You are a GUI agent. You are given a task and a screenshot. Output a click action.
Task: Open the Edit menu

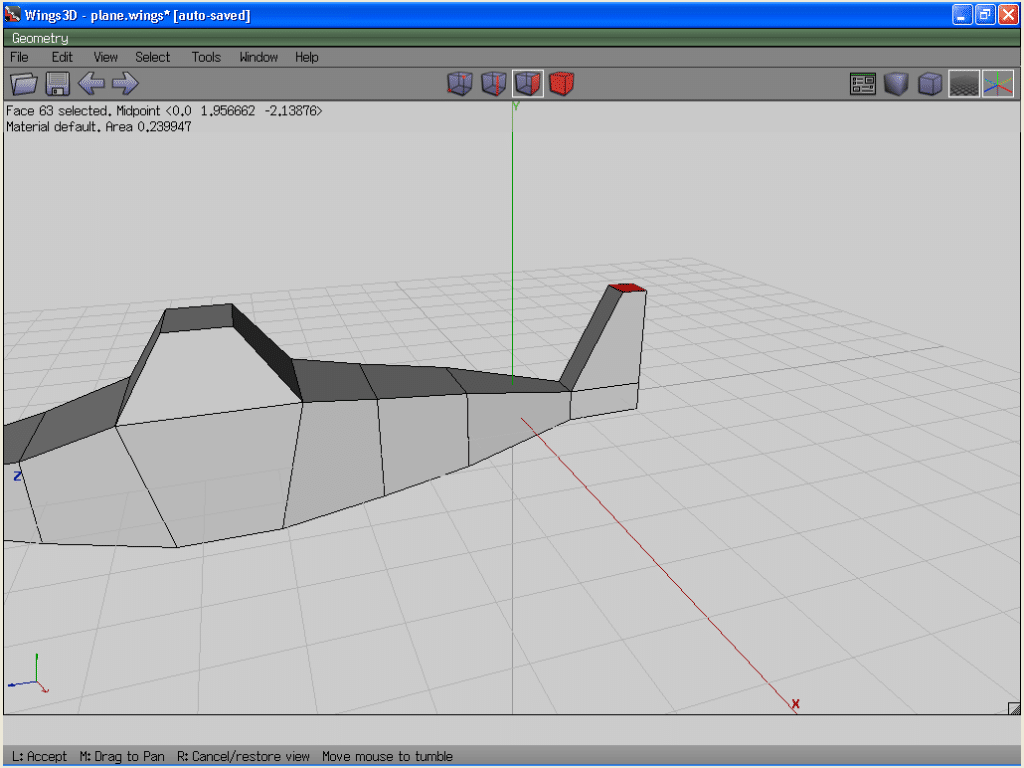(62, 57)
